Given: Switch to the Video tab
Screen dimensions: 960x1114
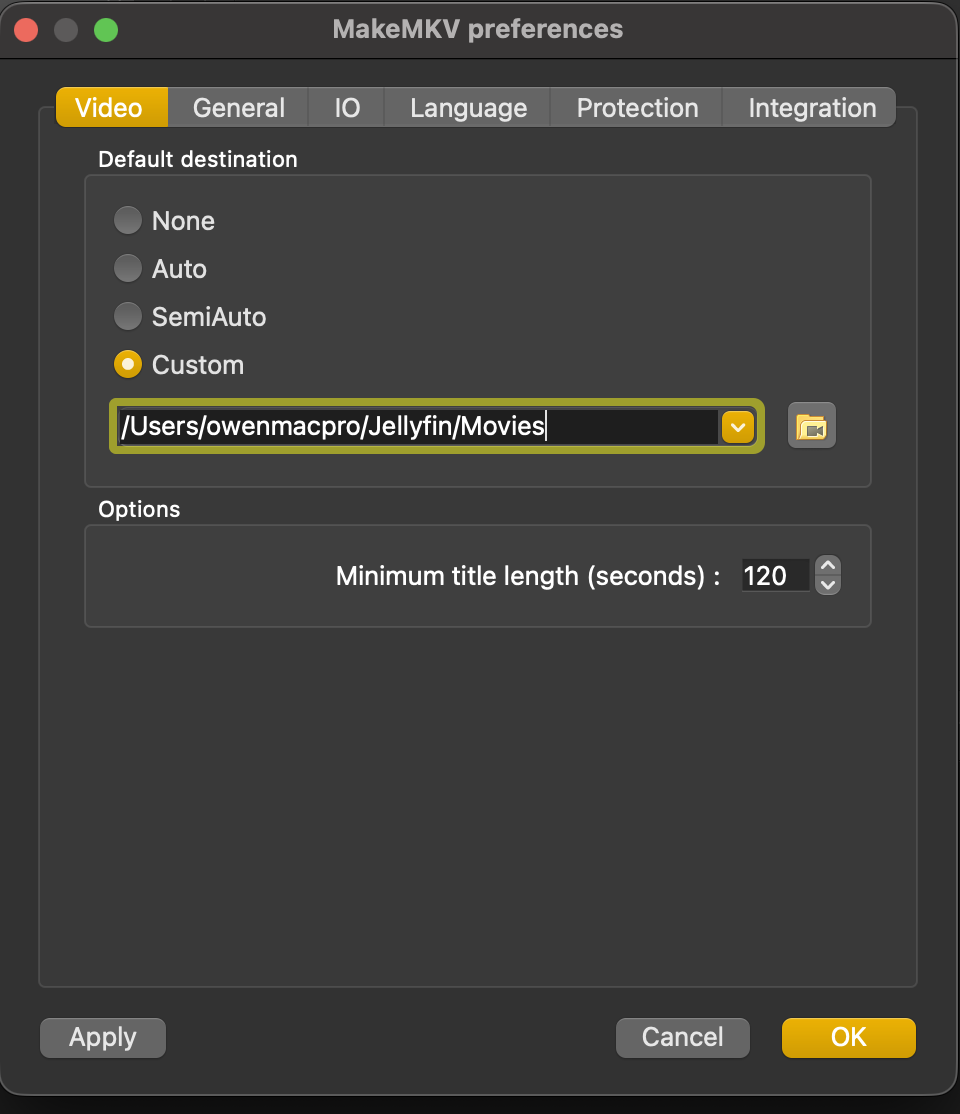Looking at the screenshot, I should (x=112, y=107).
